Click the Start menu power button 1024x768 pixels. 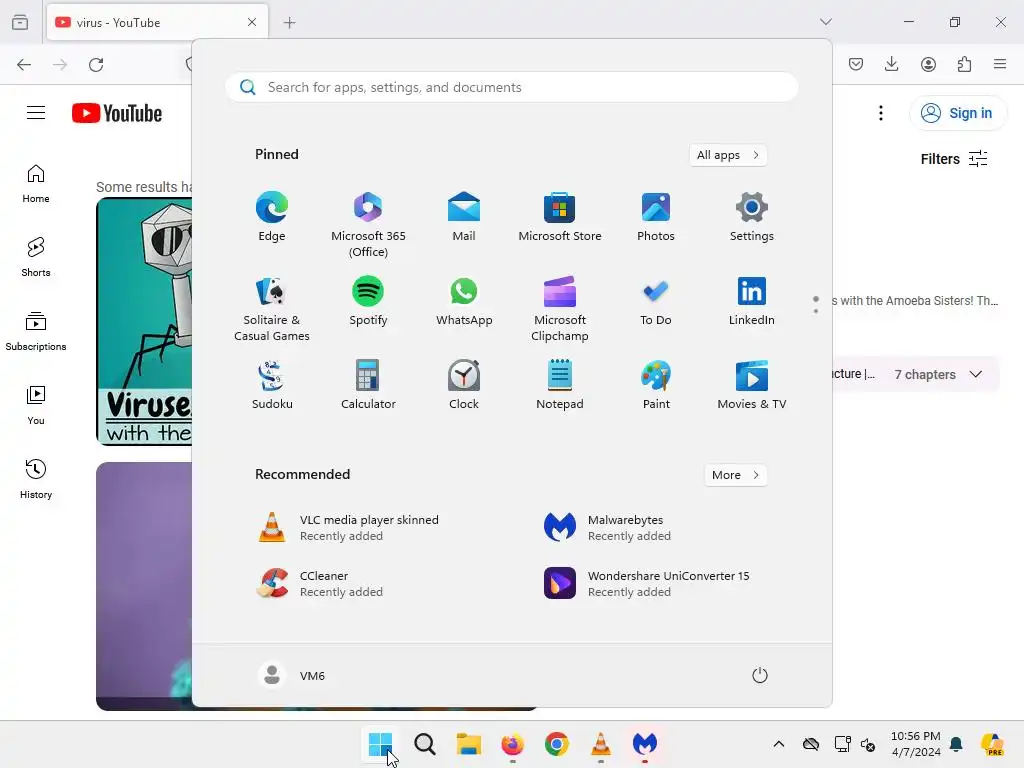click(760, 675)
